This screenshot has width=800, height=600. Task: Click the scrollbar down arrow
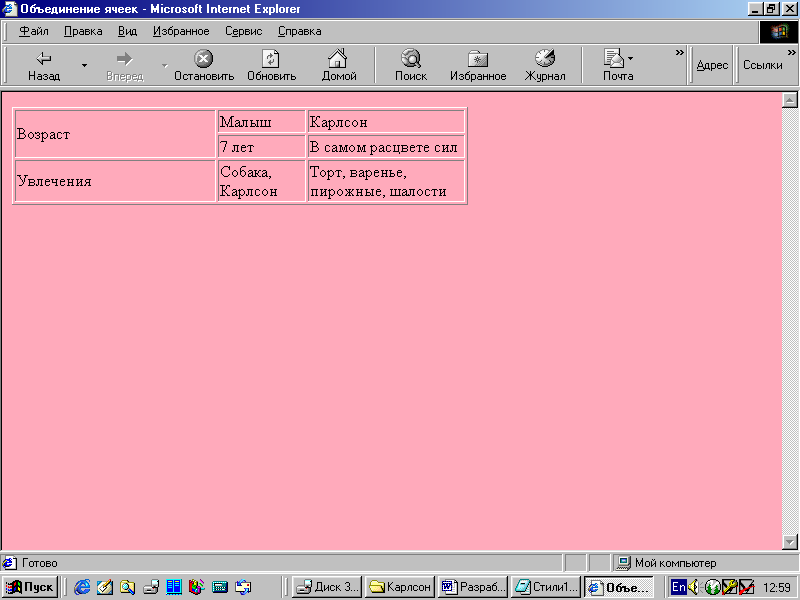click(789, 542)
